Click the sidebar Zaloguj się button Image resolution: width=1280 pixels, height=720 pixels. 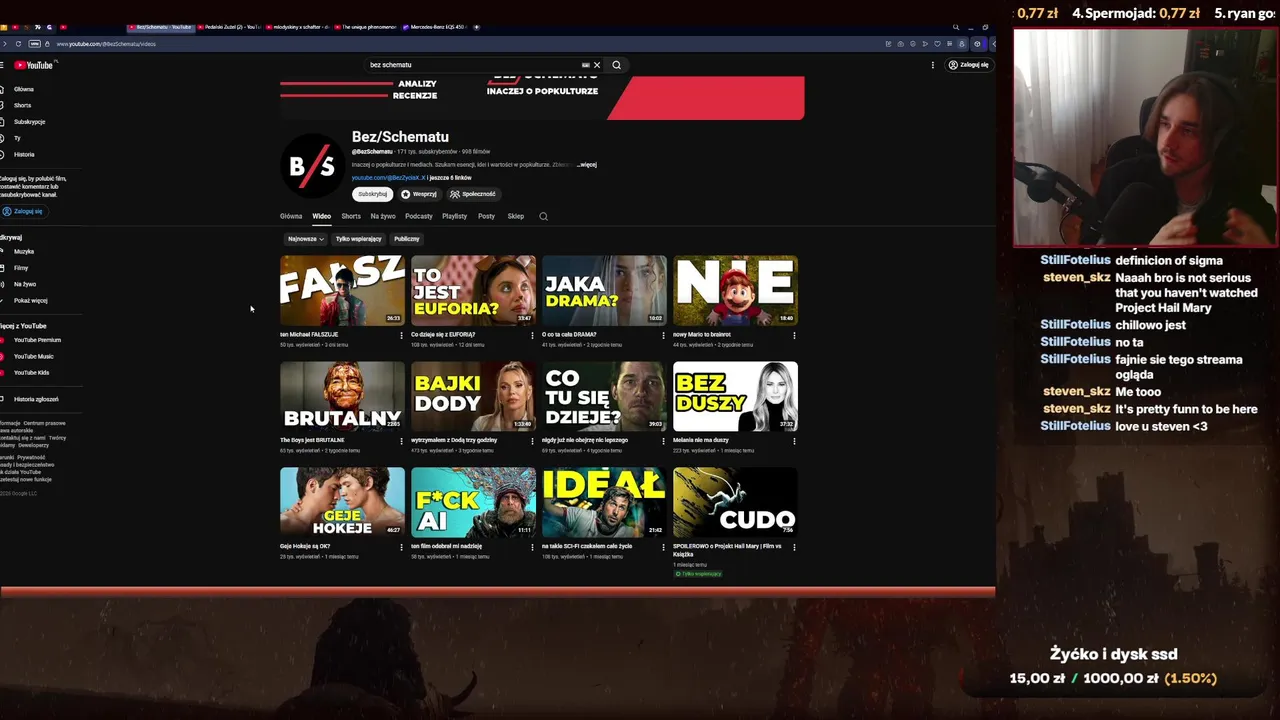[x=23, y=211]
